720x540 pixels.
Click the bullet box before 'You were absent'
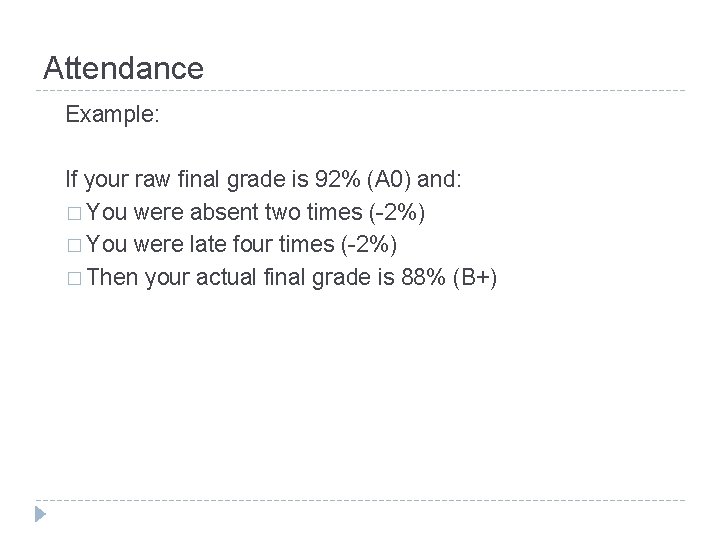coord(73,213)
